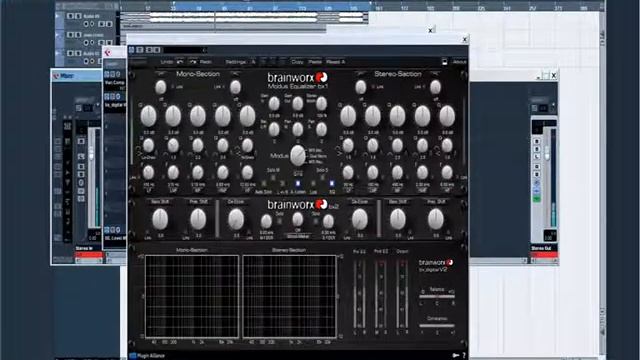Click the Redo arrow icon in plugin toolbar

[193, 62]
